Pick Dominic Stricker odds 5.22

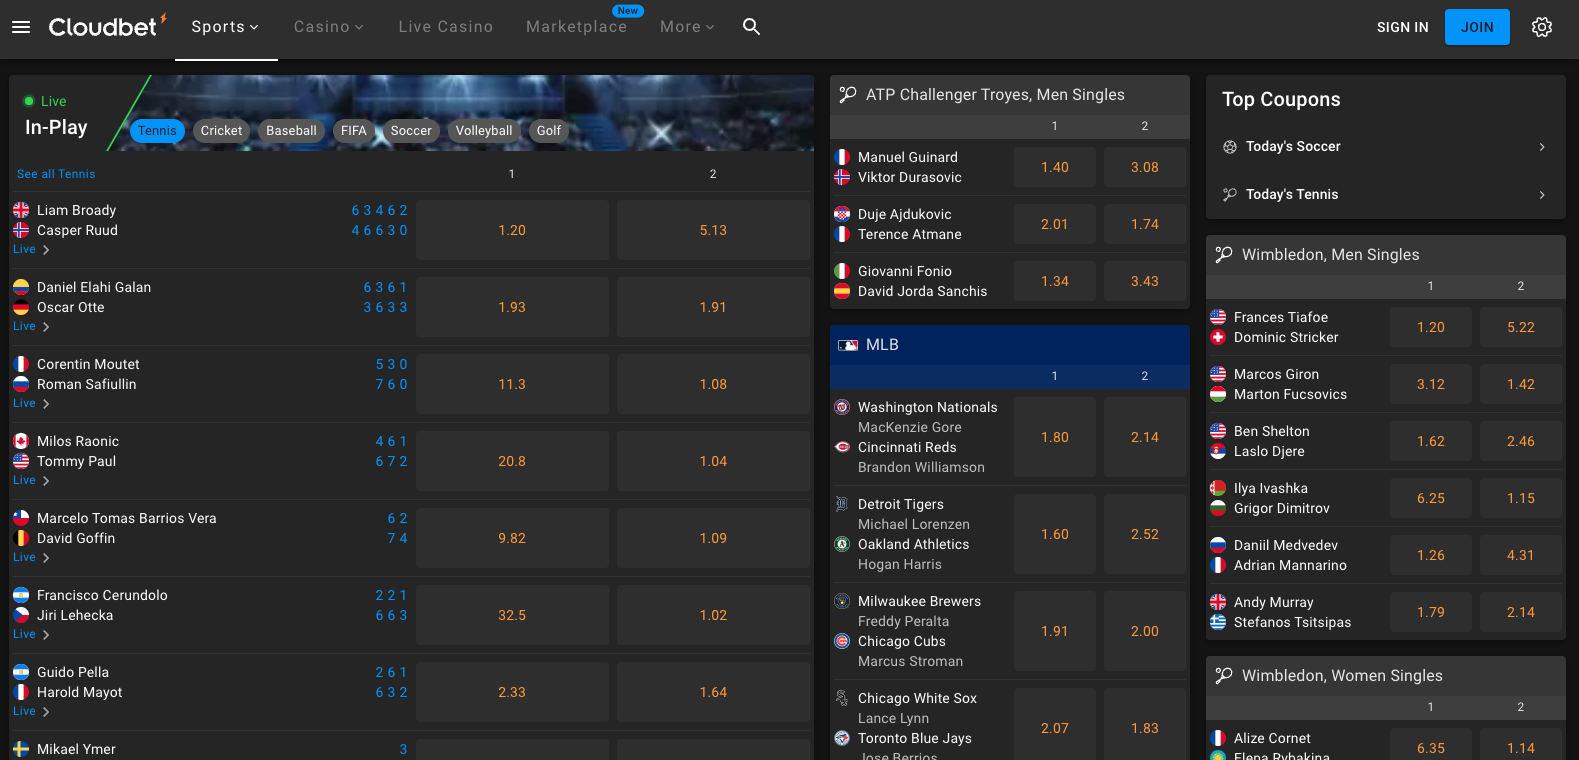point(1521,327)
